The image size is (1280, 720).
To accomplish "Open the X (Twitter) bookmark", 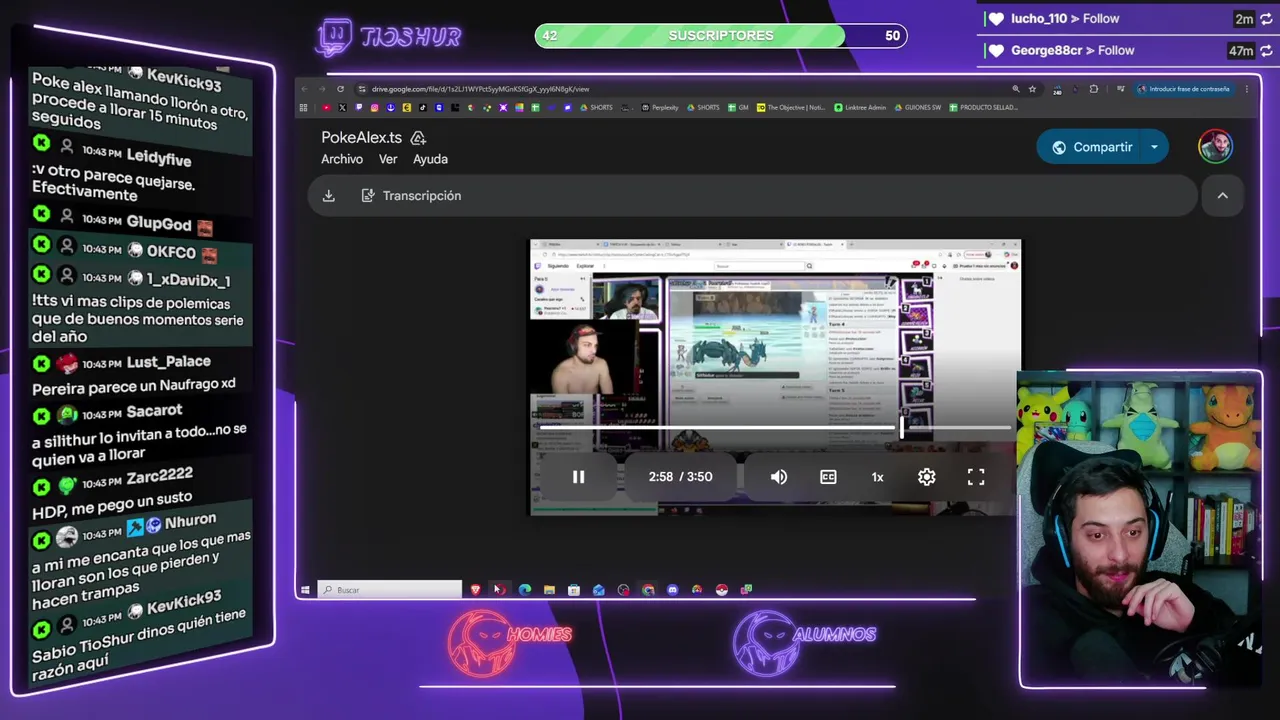I will pyautogui.click(x=343, y=107).
